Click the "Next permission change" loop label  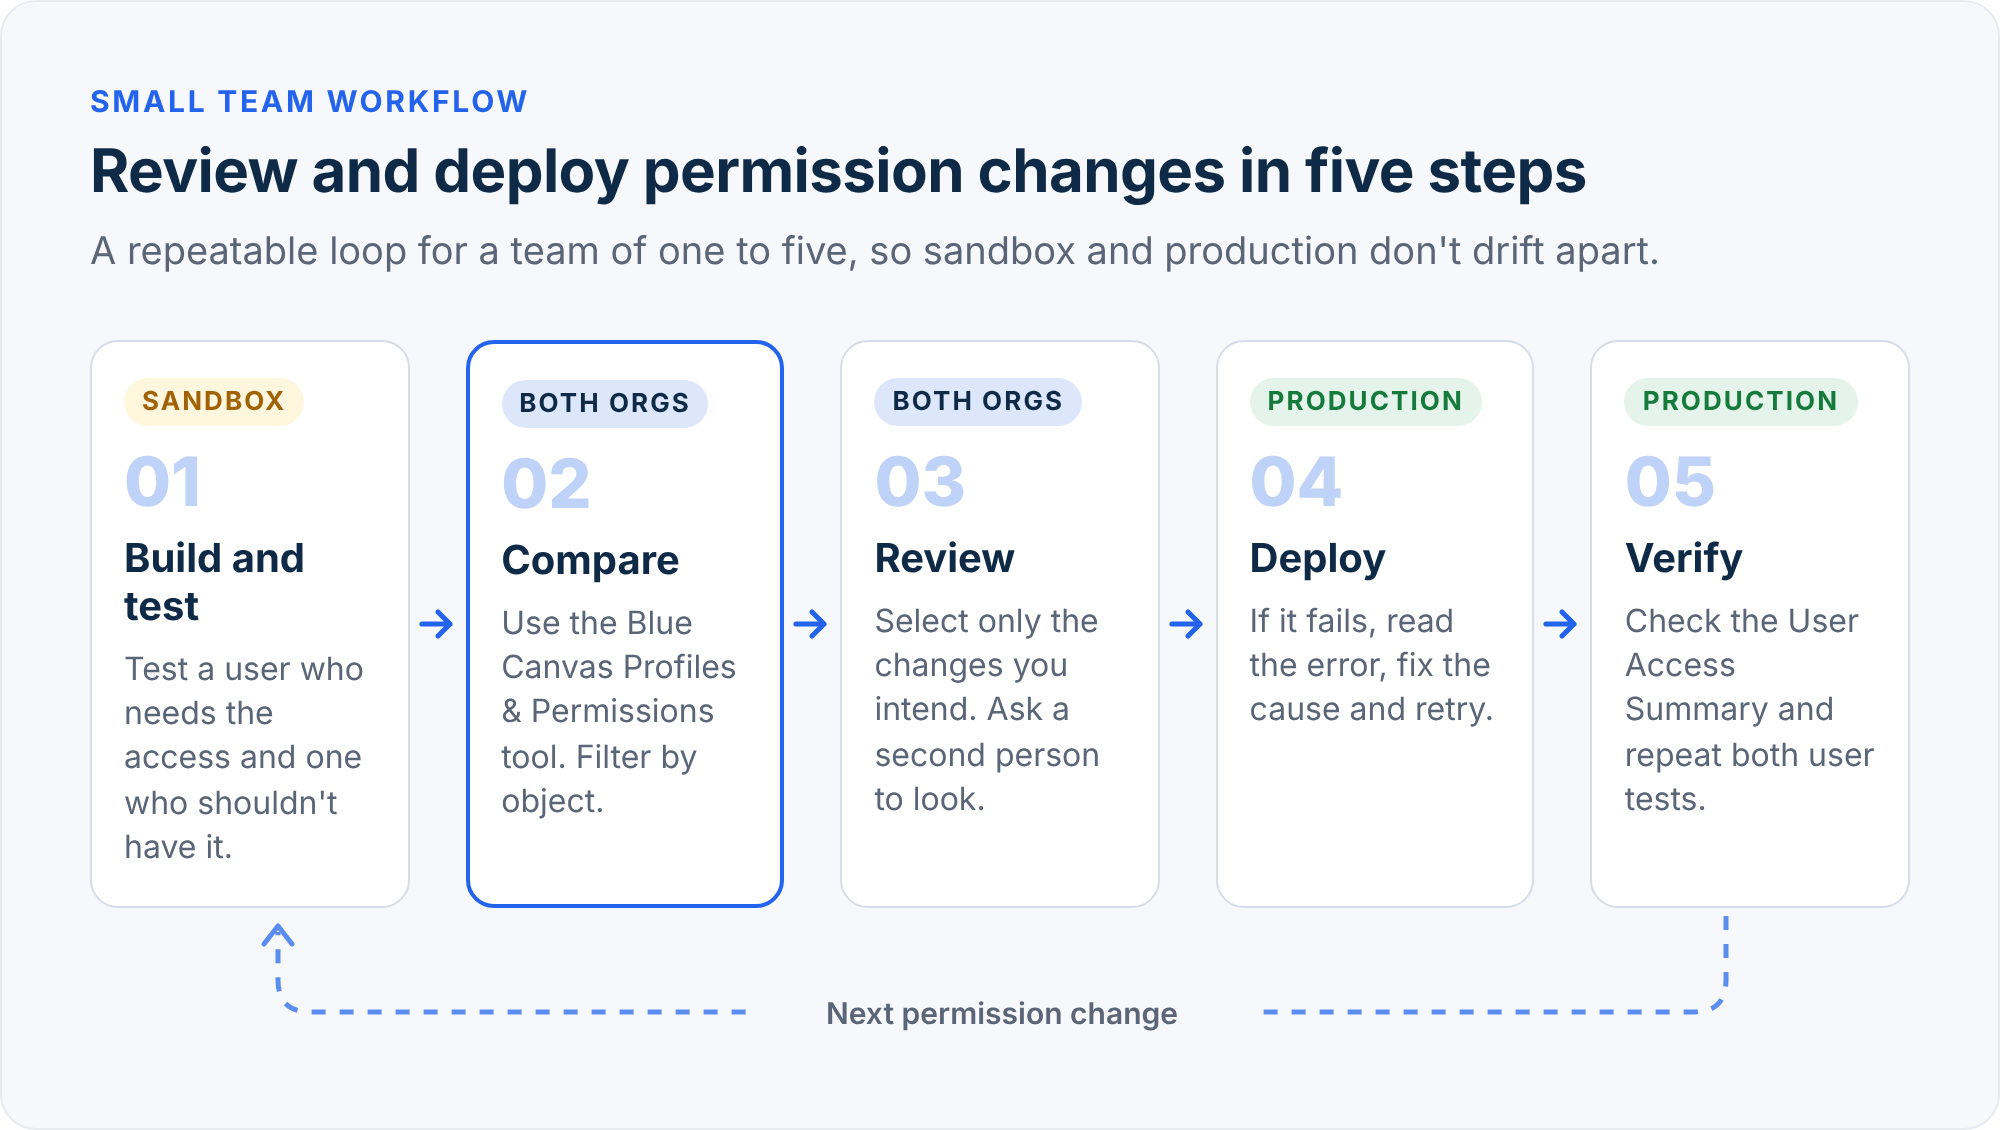click(1001, 1014)
